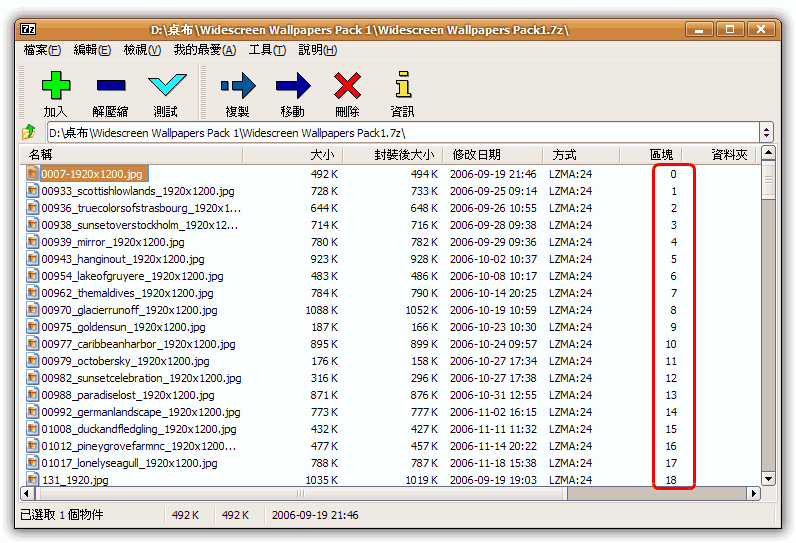Viewport: 796px width, 543px height.
Task: Sort by 修改日期 modified date header
Action: click(492, 154)
